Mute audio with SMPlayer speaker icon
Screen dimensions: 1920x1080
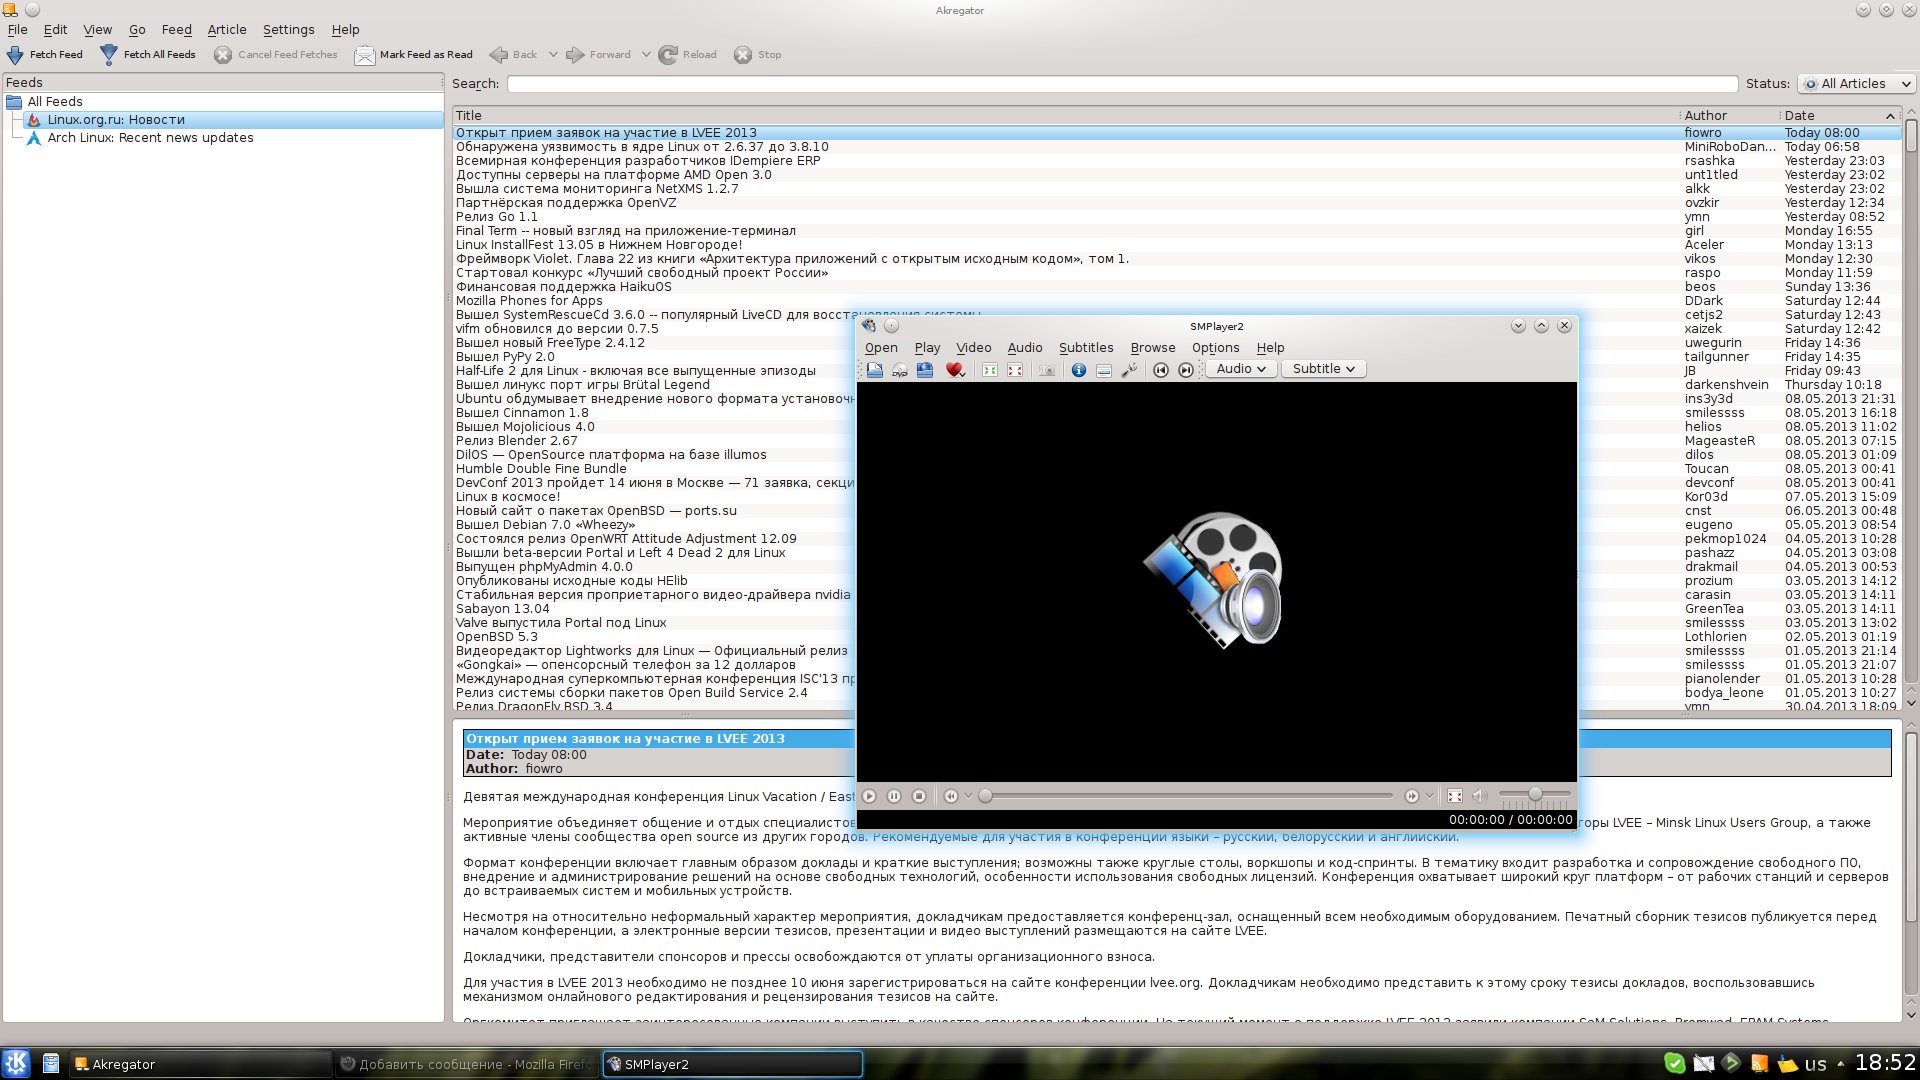(1480, 796)
